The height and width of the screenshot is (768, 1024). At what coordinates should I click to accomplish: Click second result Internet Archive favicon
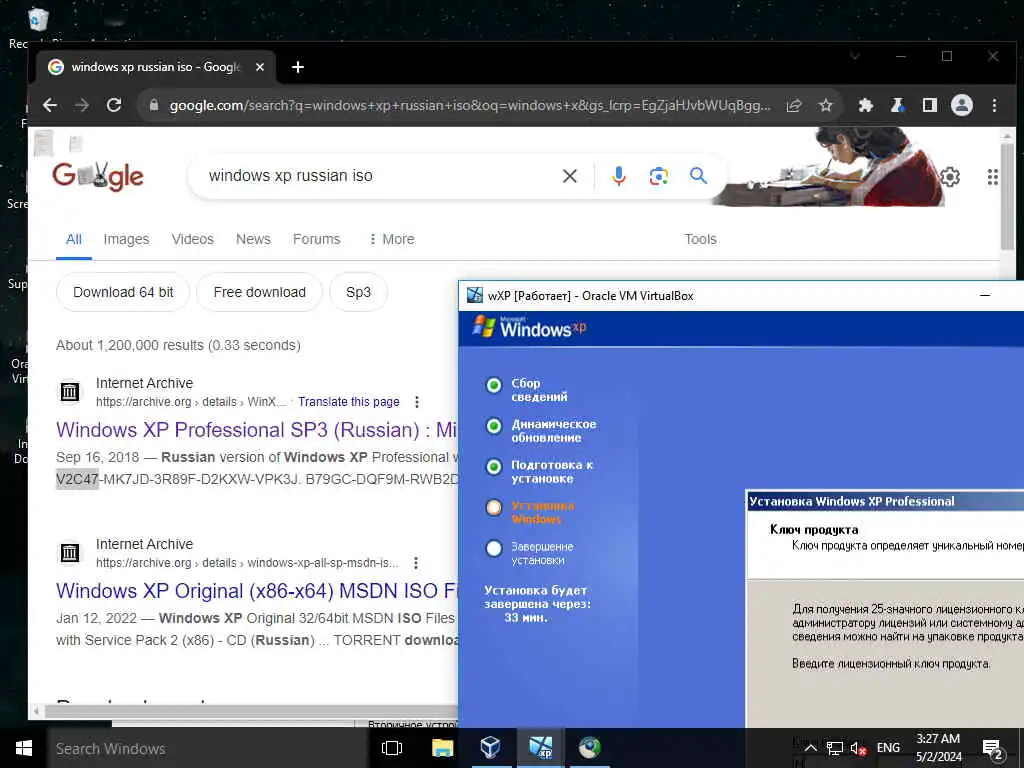coord(70,553)
